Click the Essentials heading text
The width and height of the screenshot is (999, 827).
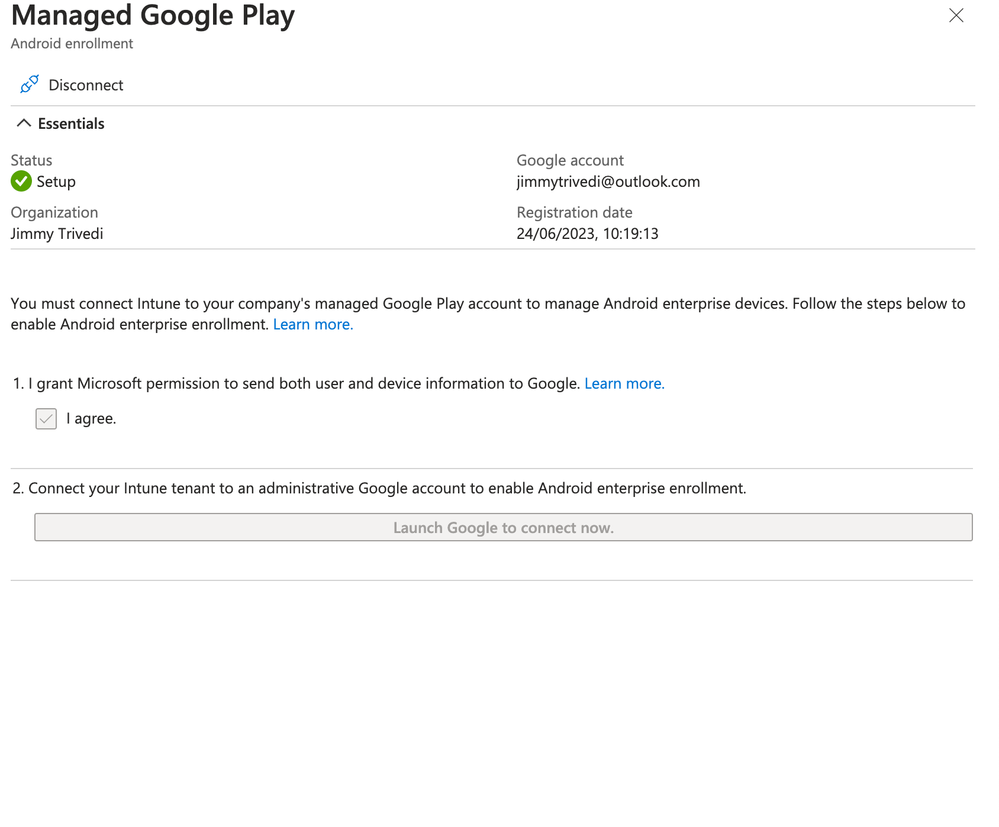pyautogui.click(x=71, y=124)
